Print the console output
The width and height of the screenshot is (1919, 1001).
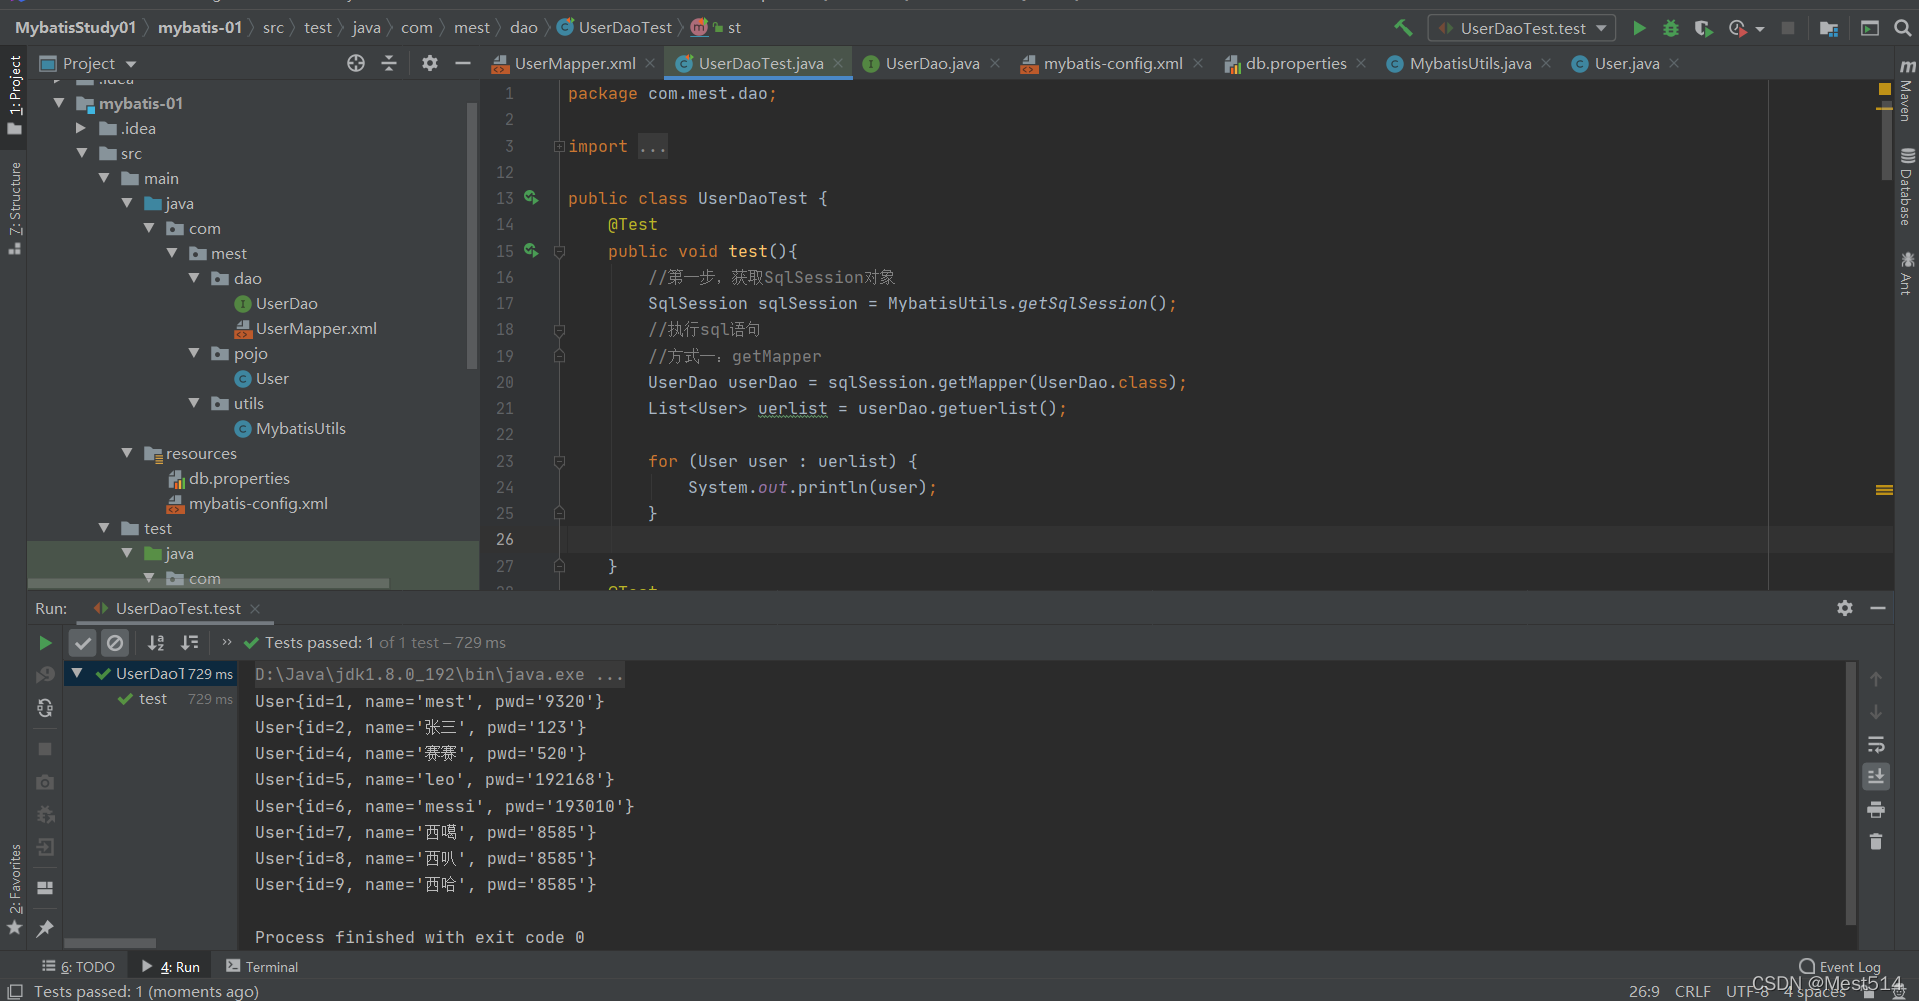1876,809
